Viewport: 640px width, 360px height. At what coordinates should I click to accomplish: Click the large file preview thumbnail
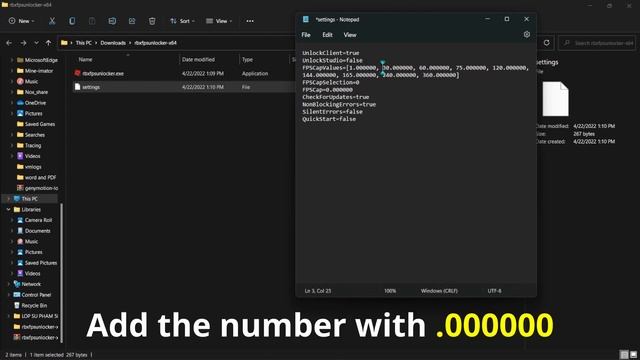(555, 99)
